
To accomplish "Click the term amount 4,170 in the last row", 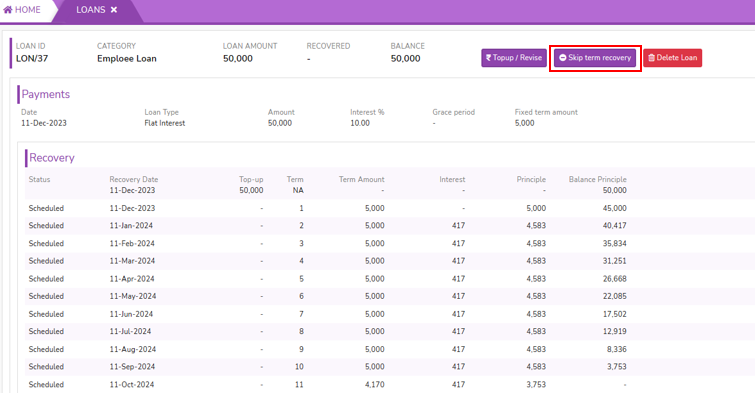I will point(375,384).
